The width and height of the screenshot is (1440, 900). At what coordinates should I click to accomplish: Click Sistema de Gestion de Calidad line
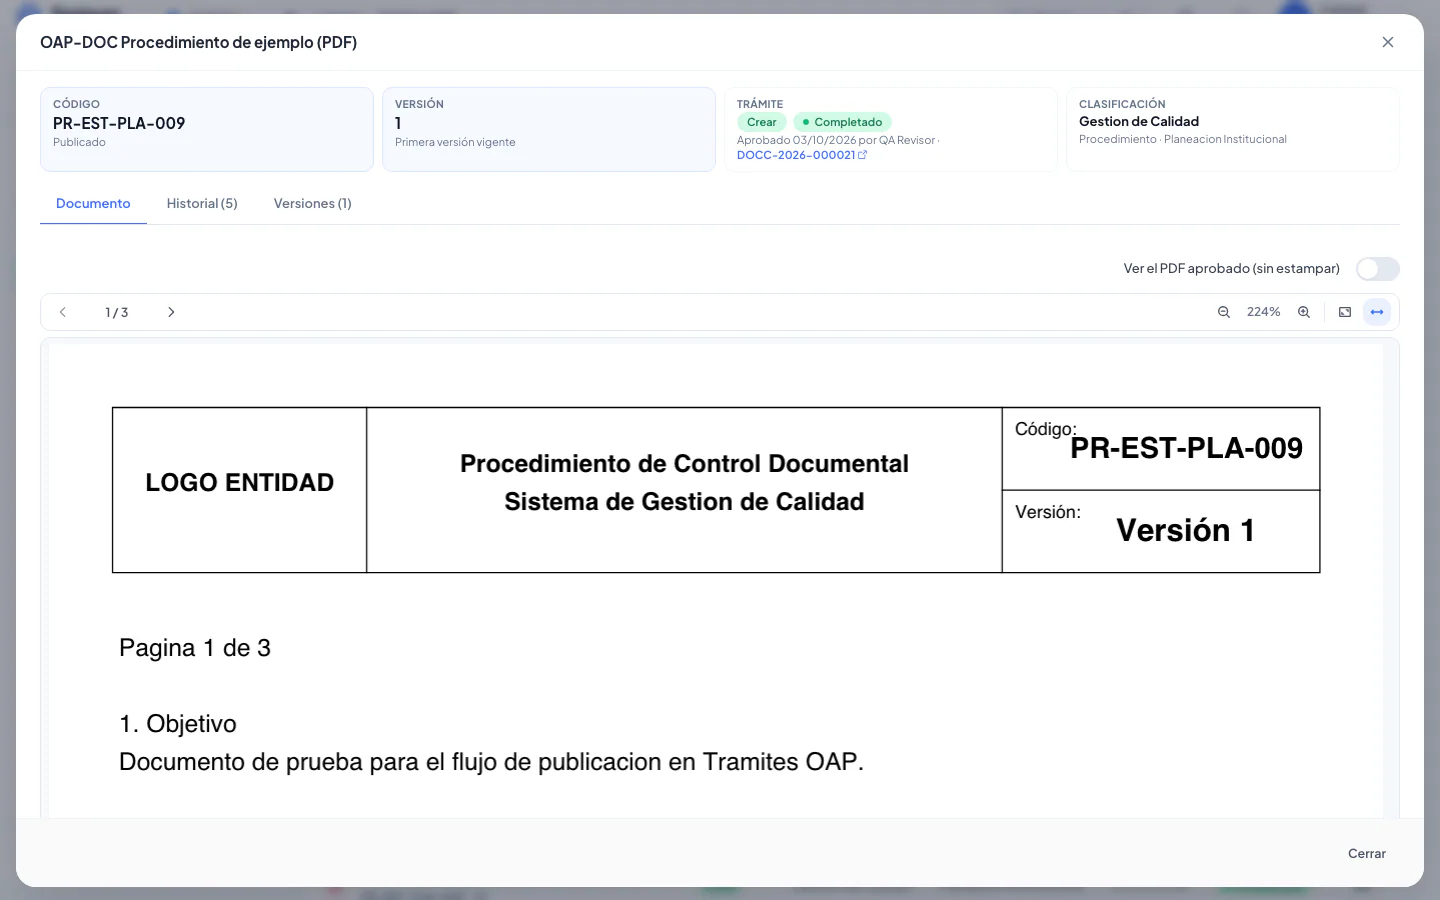pyautogui.click(x=684, y=501)
